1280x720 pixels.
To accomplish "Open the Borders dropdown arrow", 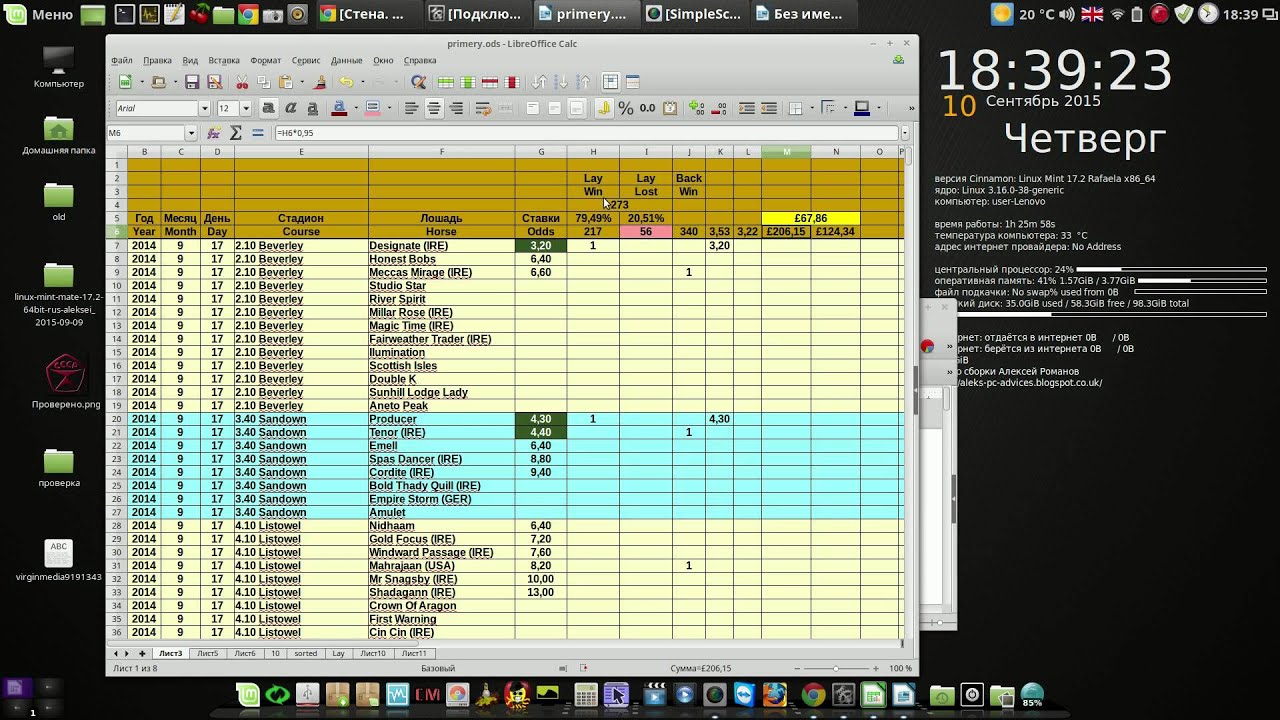I will tap(812, 108).
